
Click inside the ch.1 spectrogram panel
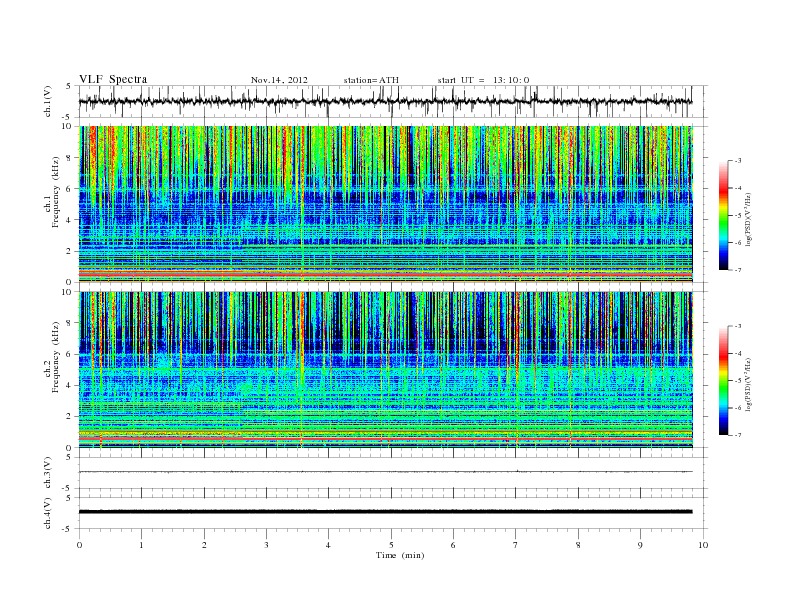pos(385,204)
